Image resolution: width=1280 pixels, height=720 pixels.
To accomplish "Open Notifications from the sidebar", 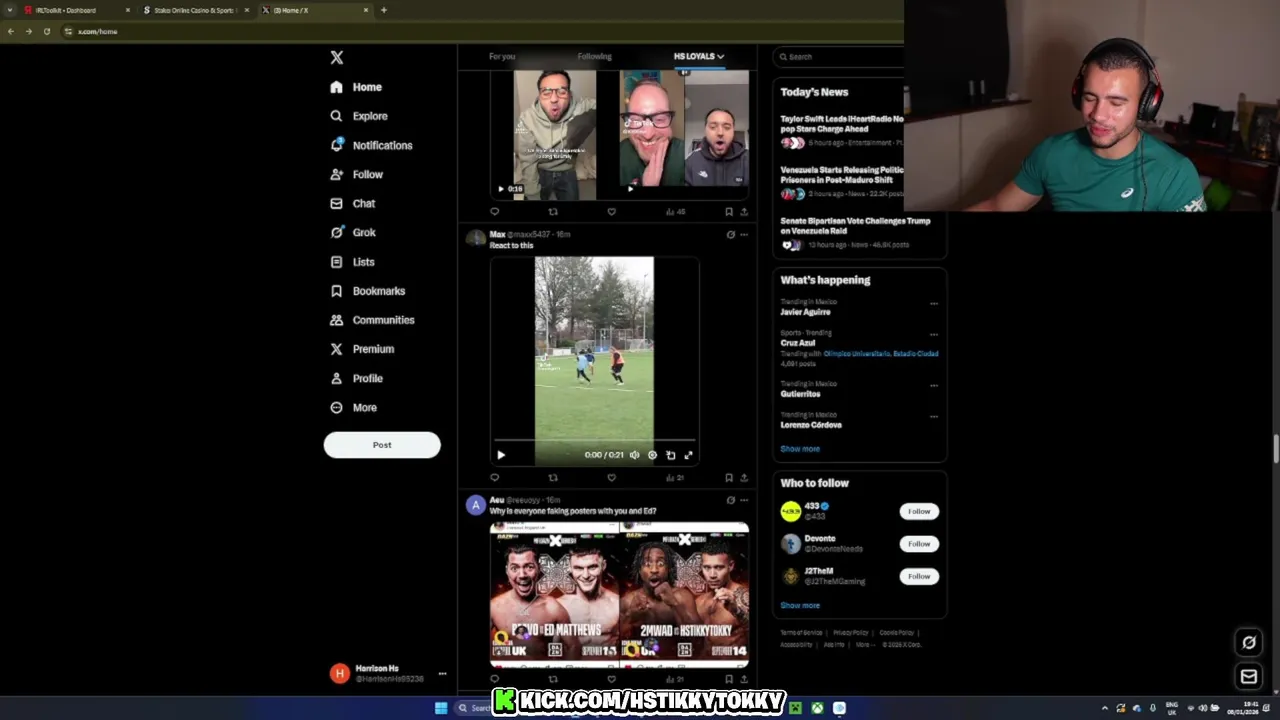I will 371,145.
